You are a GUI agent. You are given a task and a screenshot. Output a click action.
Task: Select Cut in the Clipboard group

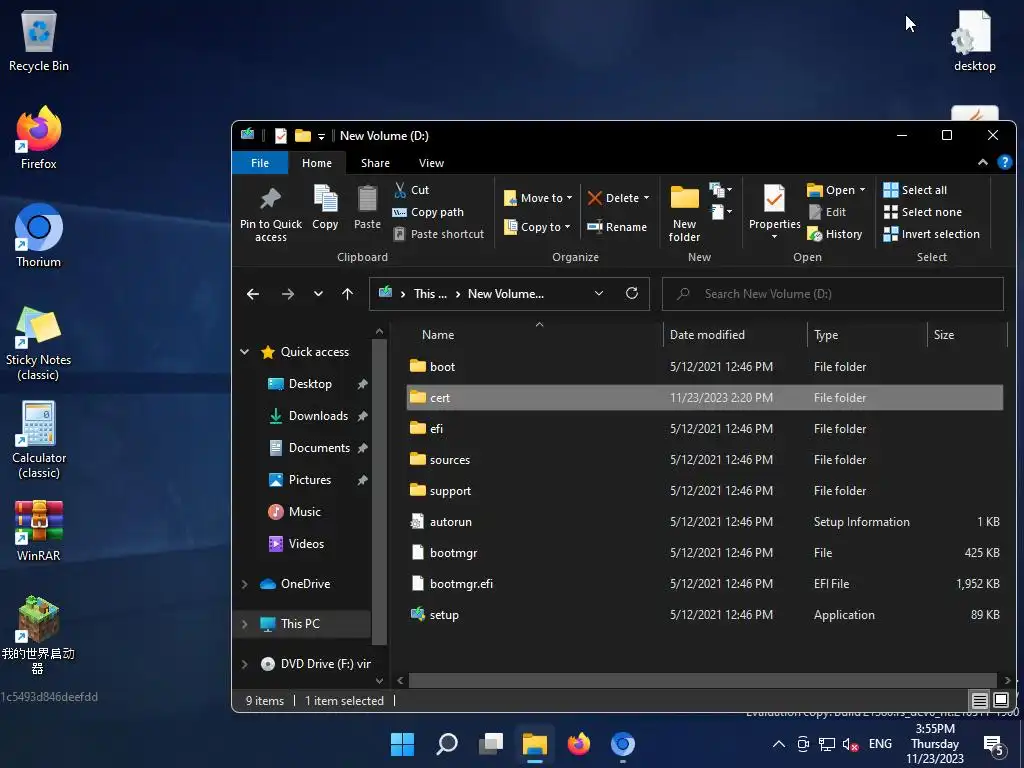point(411,190)
